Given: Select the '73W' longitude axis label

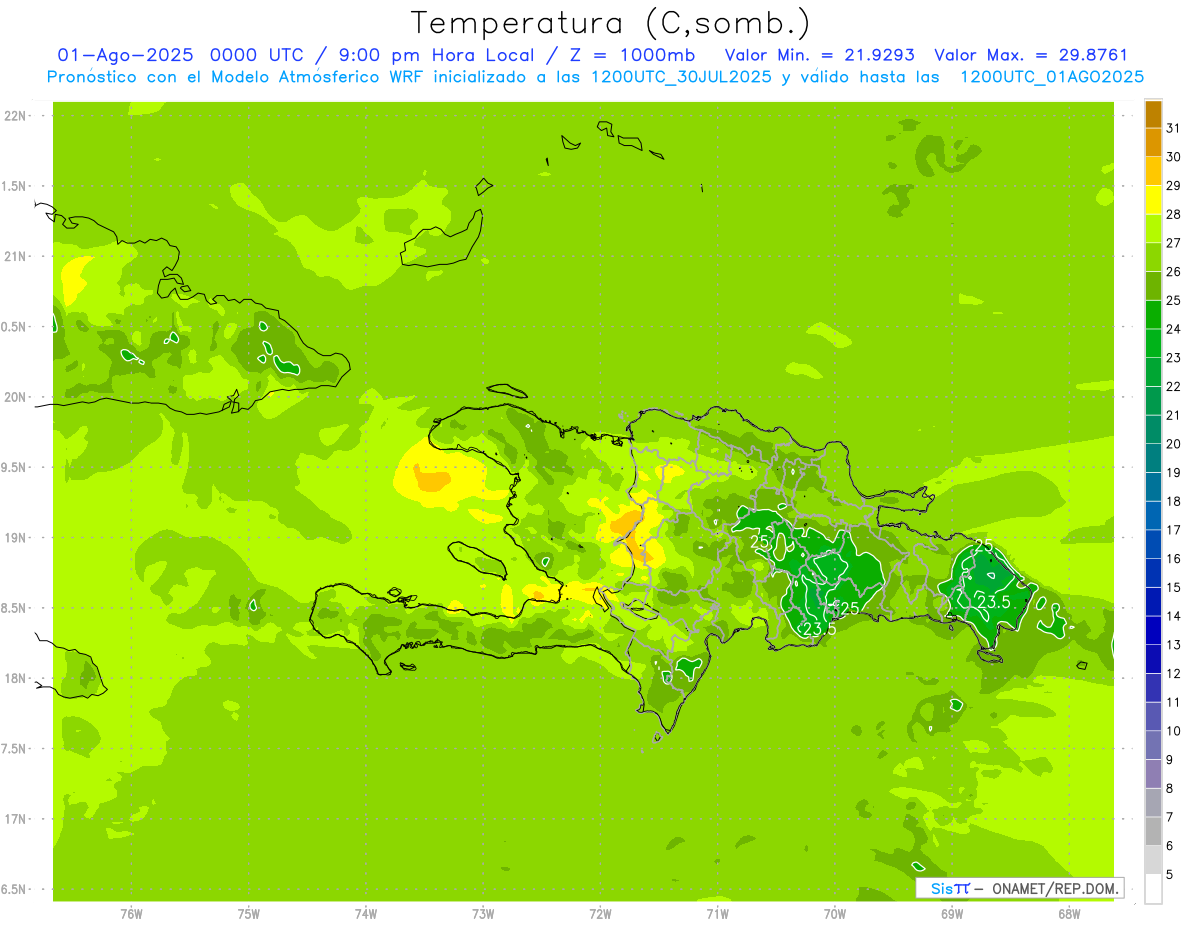Looking at the screenshot, I should point(483,914).
